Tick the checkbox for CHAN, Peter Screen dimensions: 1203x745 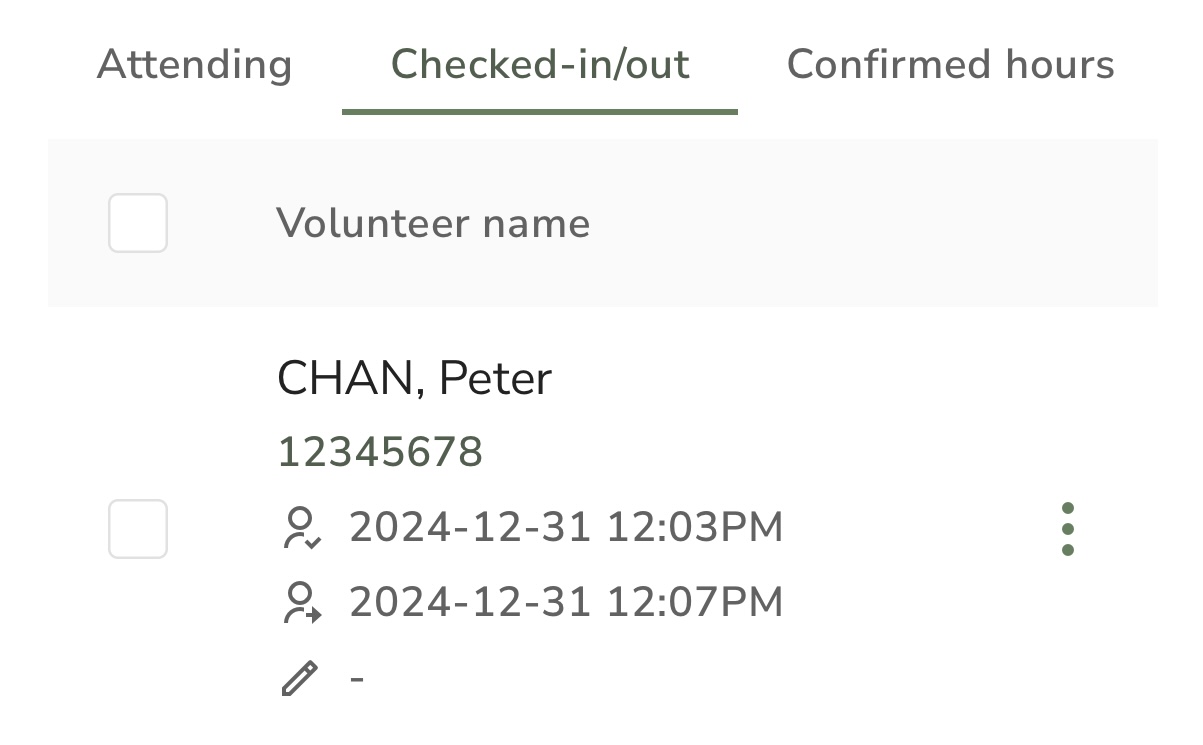[138, 529]
